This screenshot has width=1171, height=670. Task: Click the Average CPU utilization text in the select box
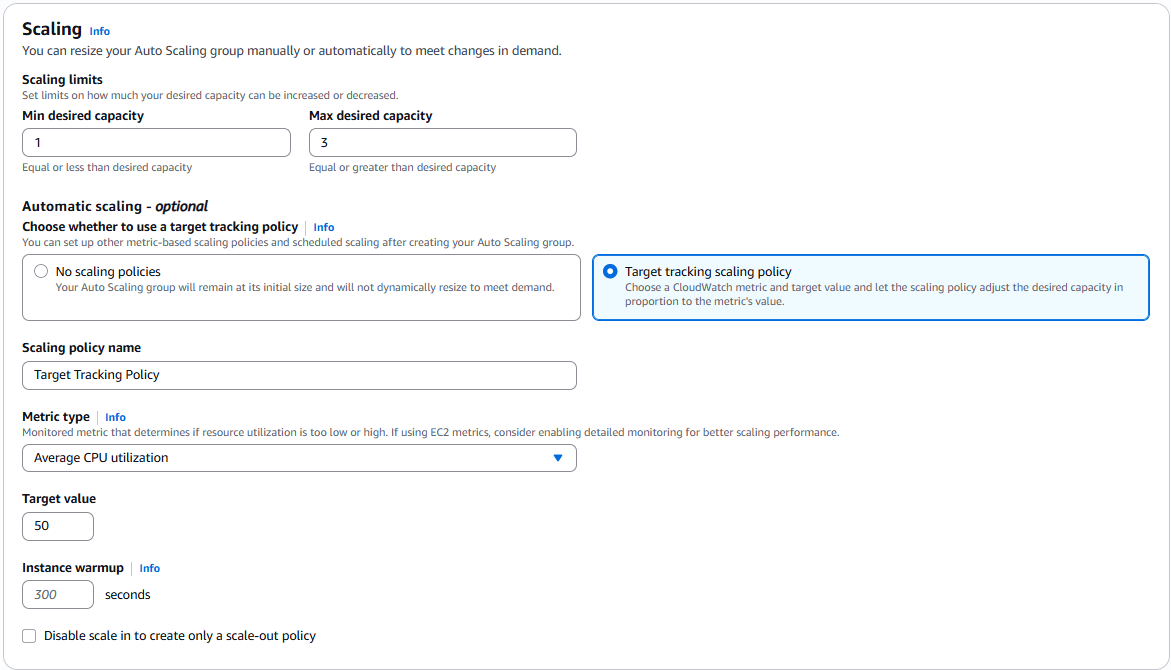[101, 458]
